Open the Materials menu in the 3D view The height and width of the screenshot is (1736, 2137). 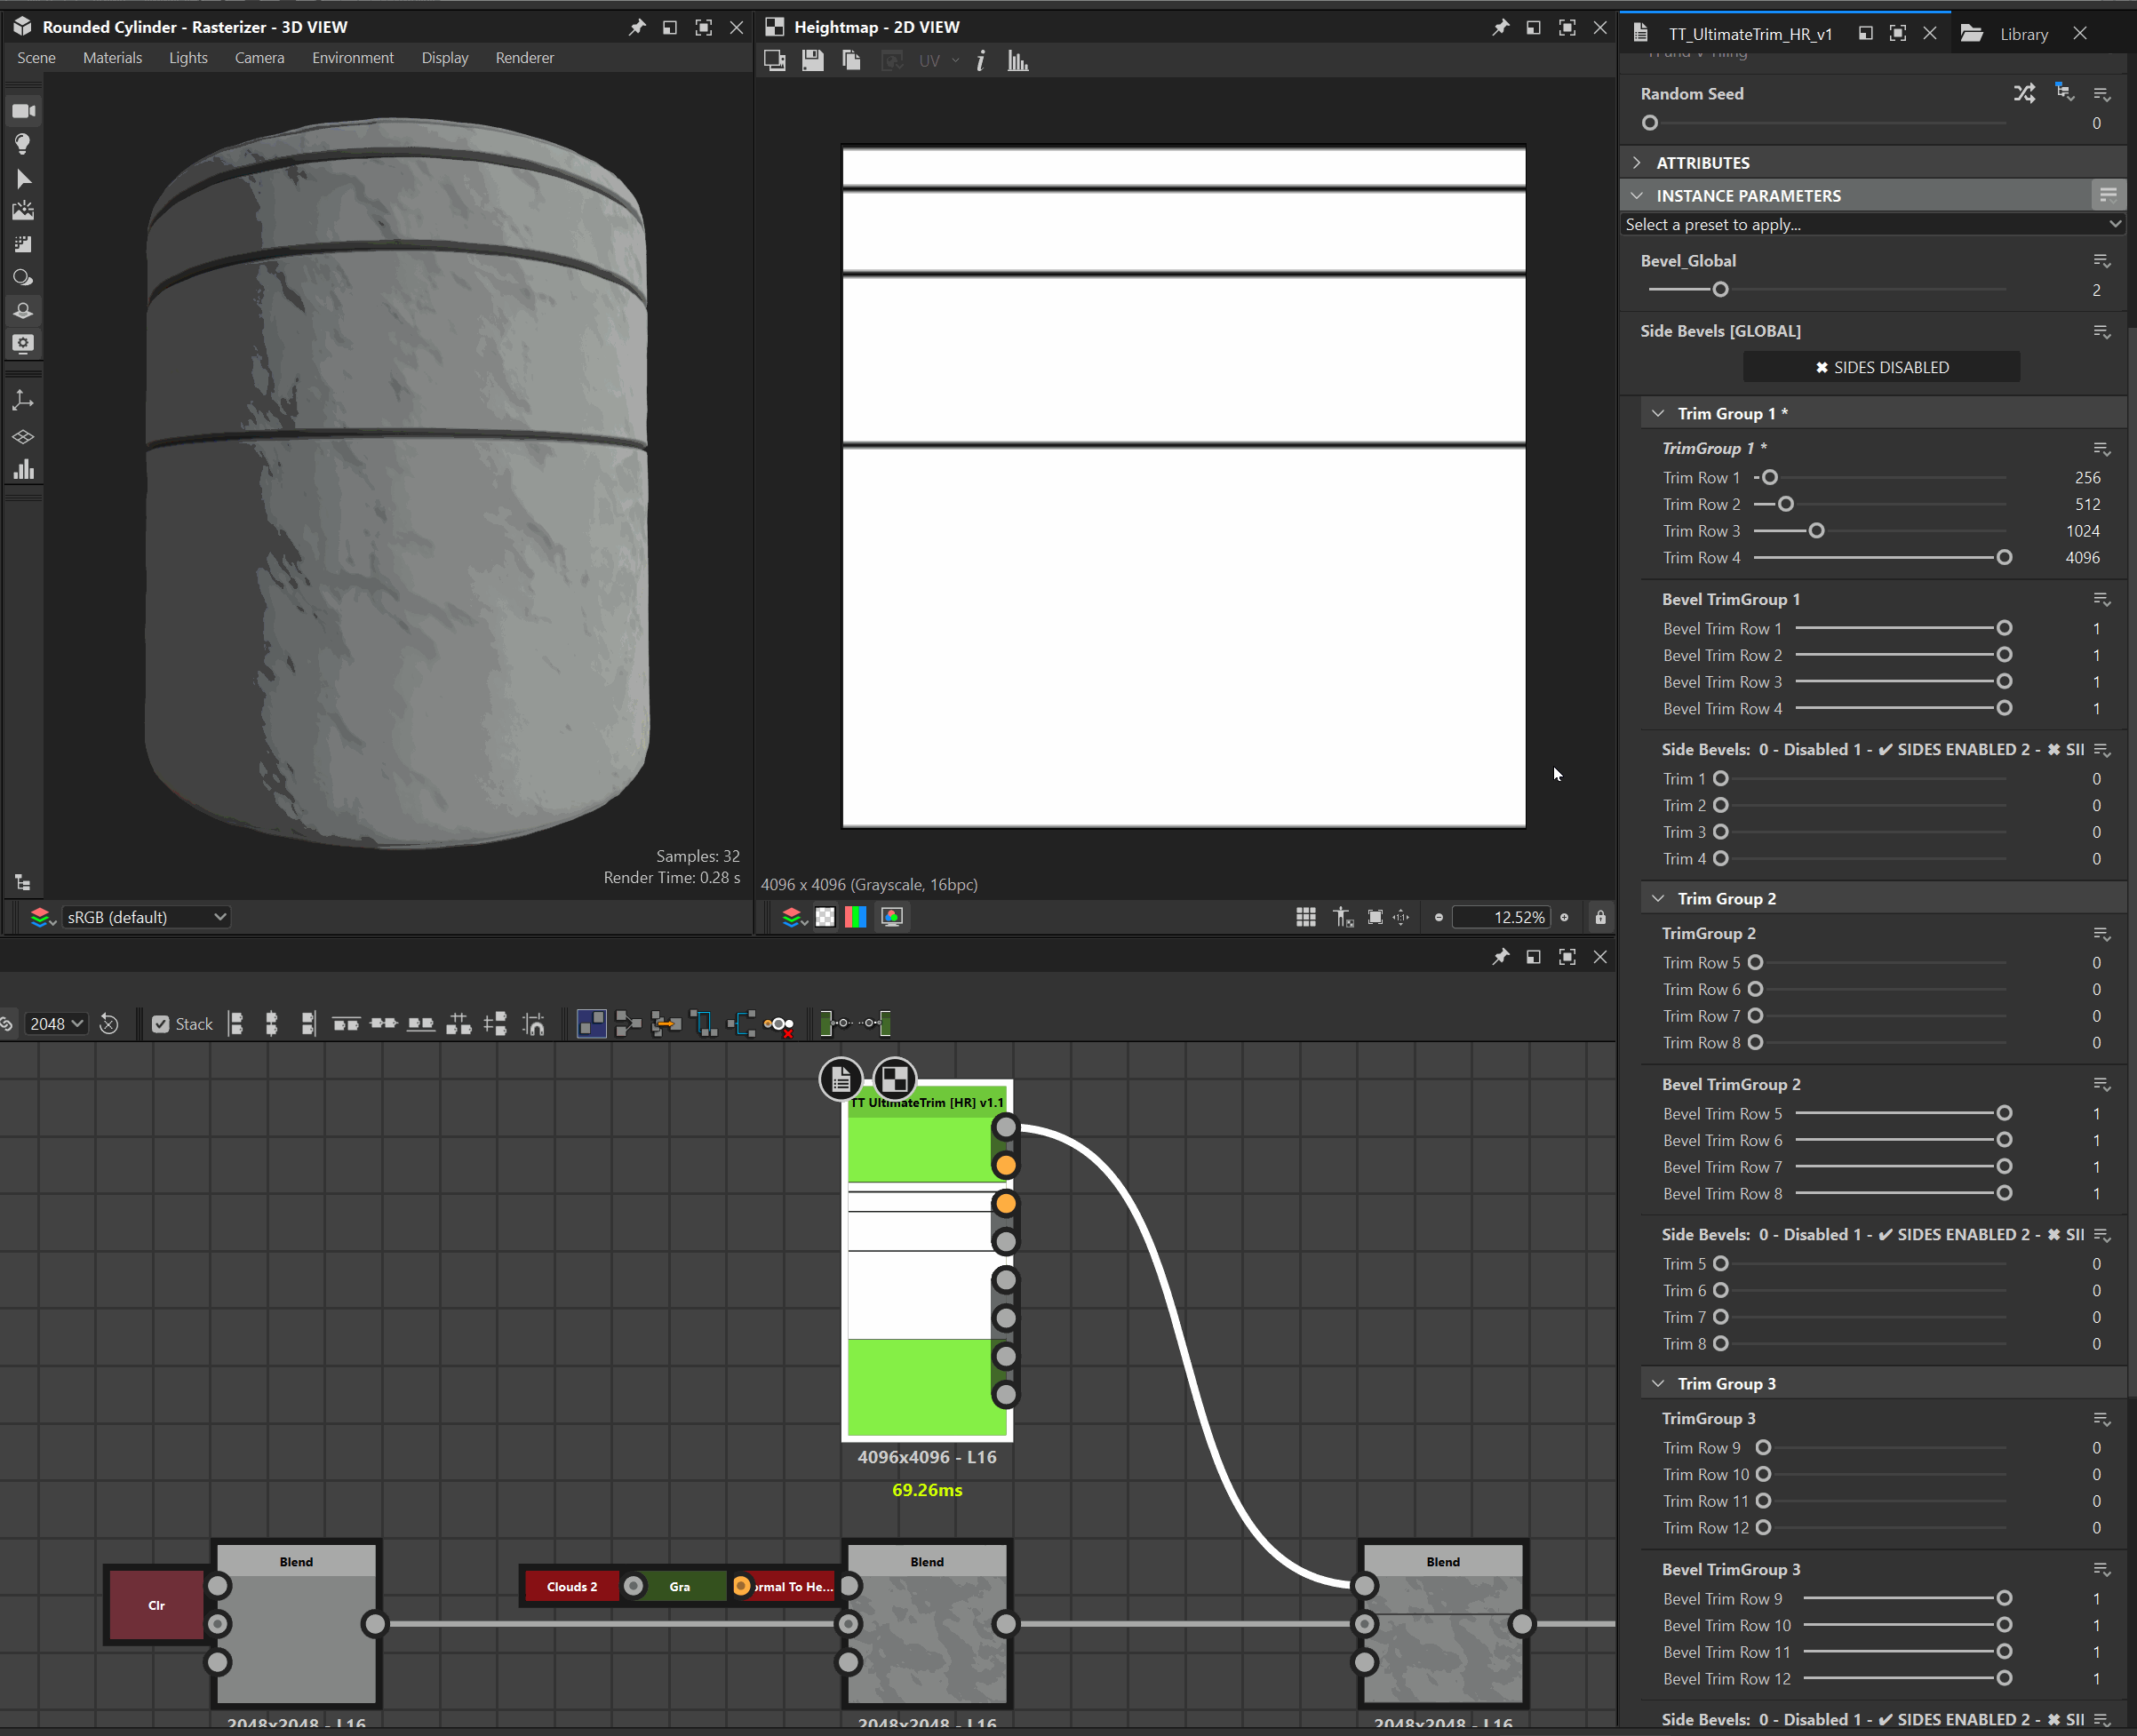pos(112,58)
